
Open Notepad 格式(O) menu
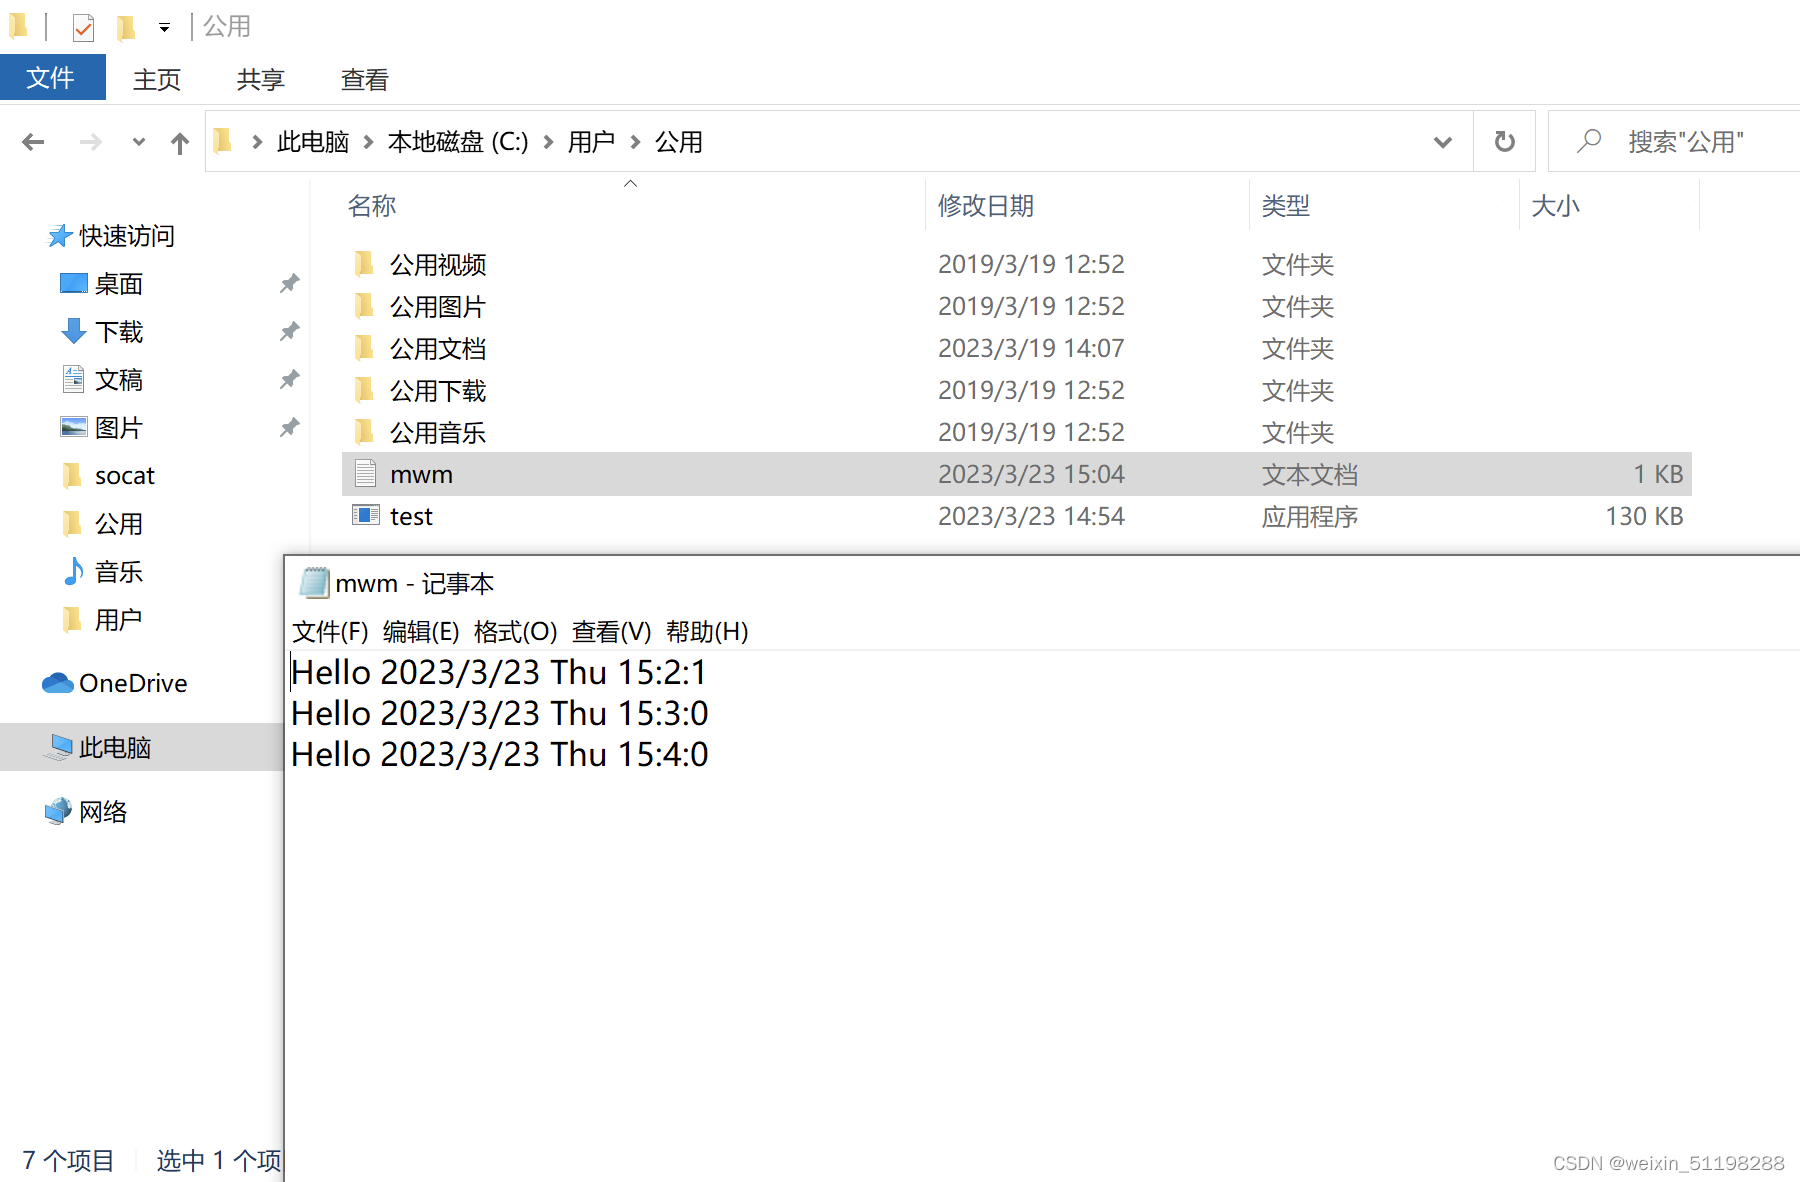coord(515,632)
